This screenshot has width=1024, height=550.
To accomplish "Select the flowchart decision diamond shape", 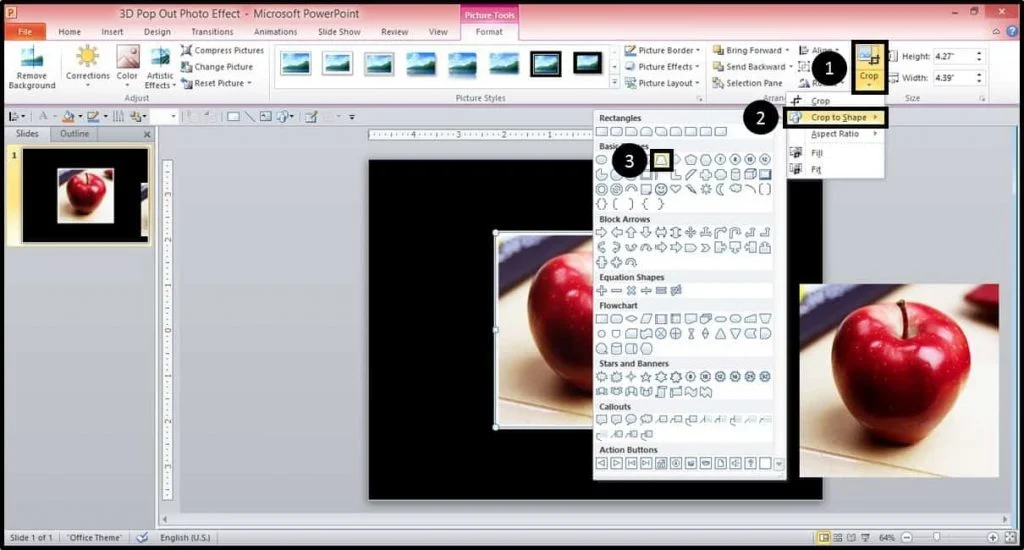I will click(631, 319).
